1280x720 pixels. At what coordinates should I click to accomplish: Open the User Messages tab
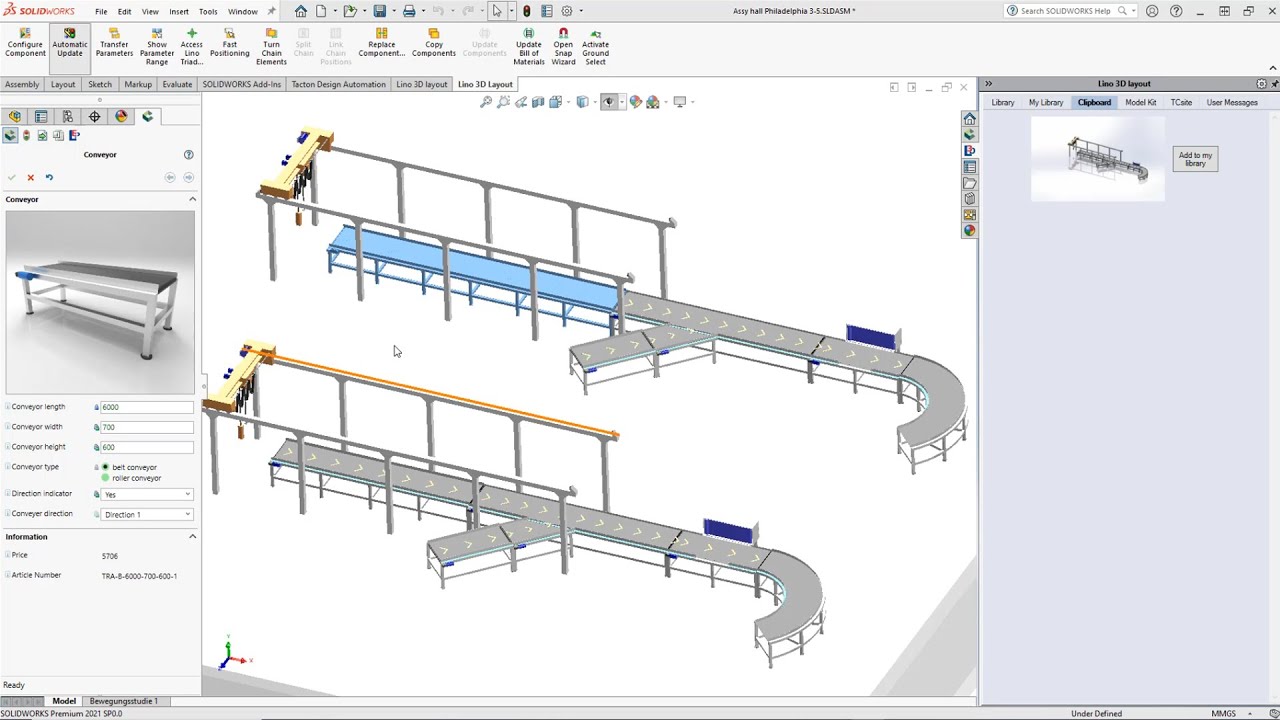[1232, 102]
